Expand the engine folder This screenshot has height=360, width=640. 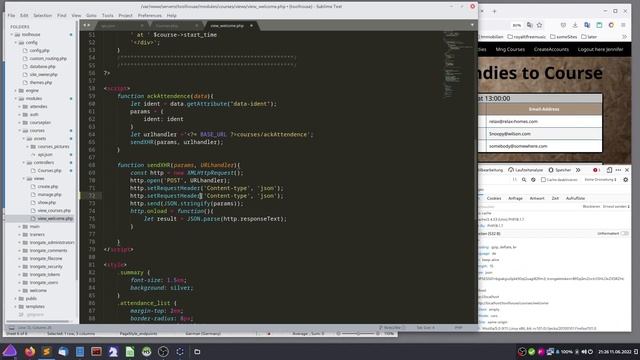pyautogui.click(x=16, y=91)
